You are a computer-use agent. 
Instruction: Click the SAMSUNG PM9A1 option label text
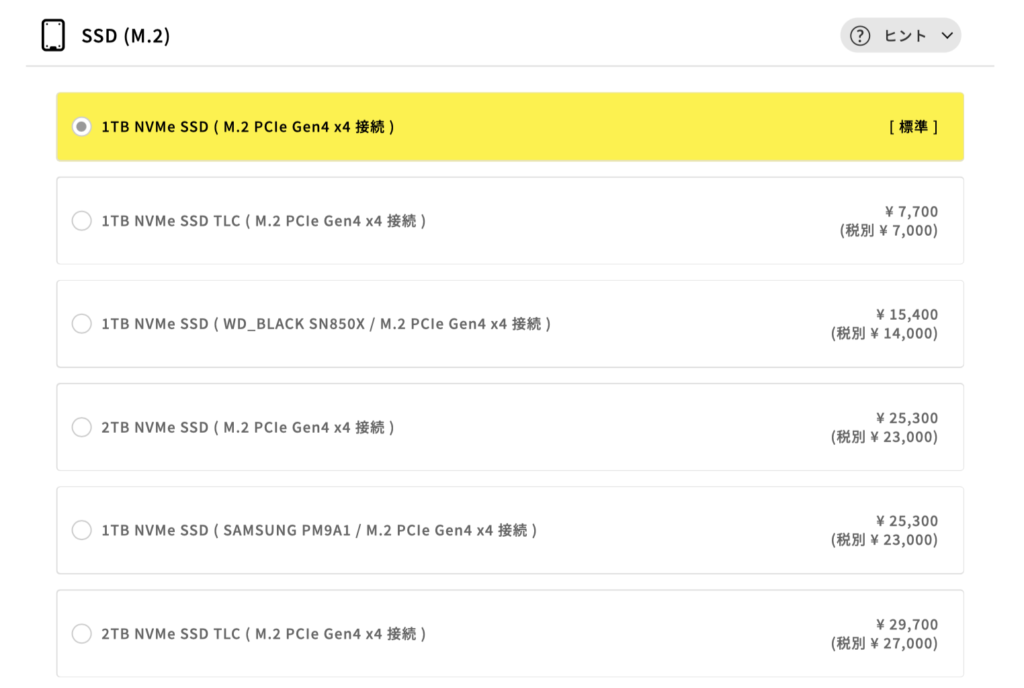pyautogui.click(x=319, y=530)
